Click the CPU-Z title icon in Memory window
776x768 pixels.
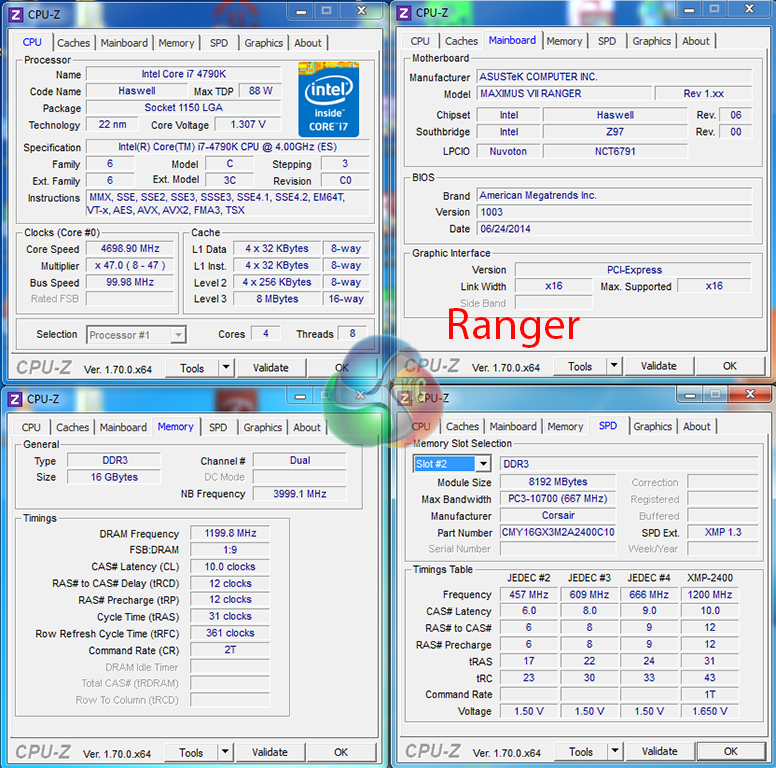point(15,399)
